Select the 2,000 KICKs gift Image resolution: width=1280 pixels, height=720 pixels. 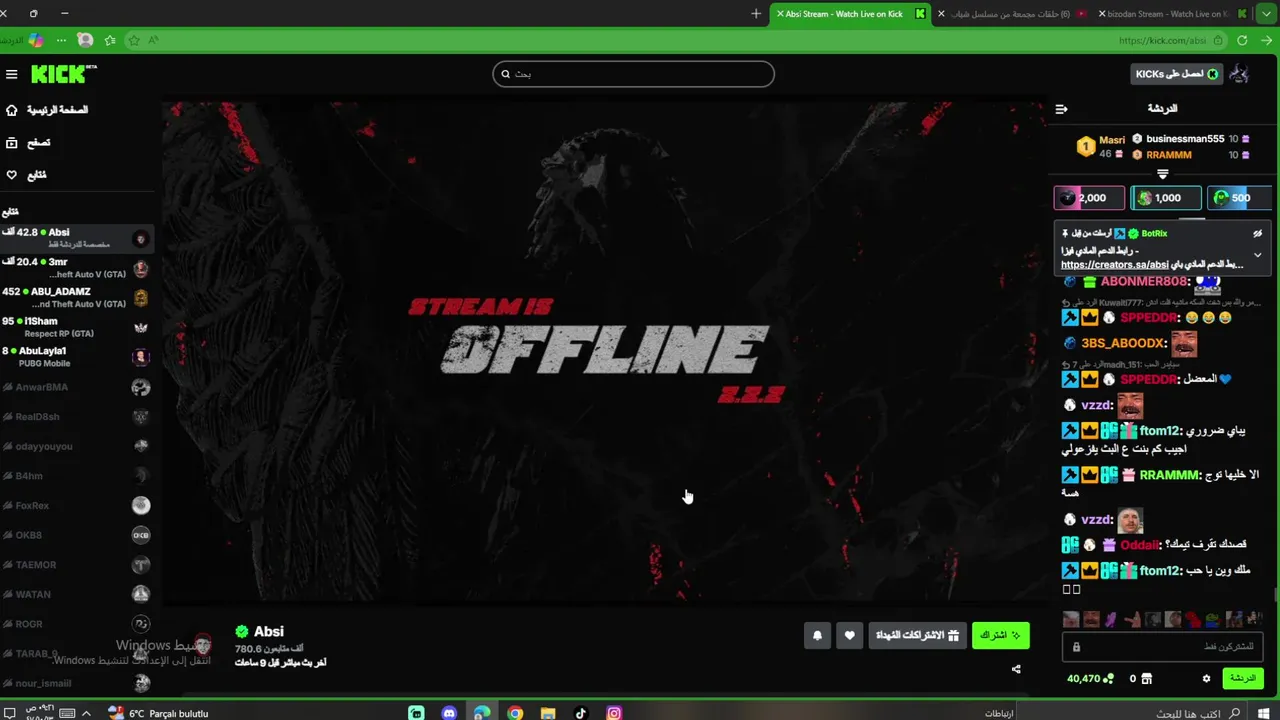coord(1089,198)
